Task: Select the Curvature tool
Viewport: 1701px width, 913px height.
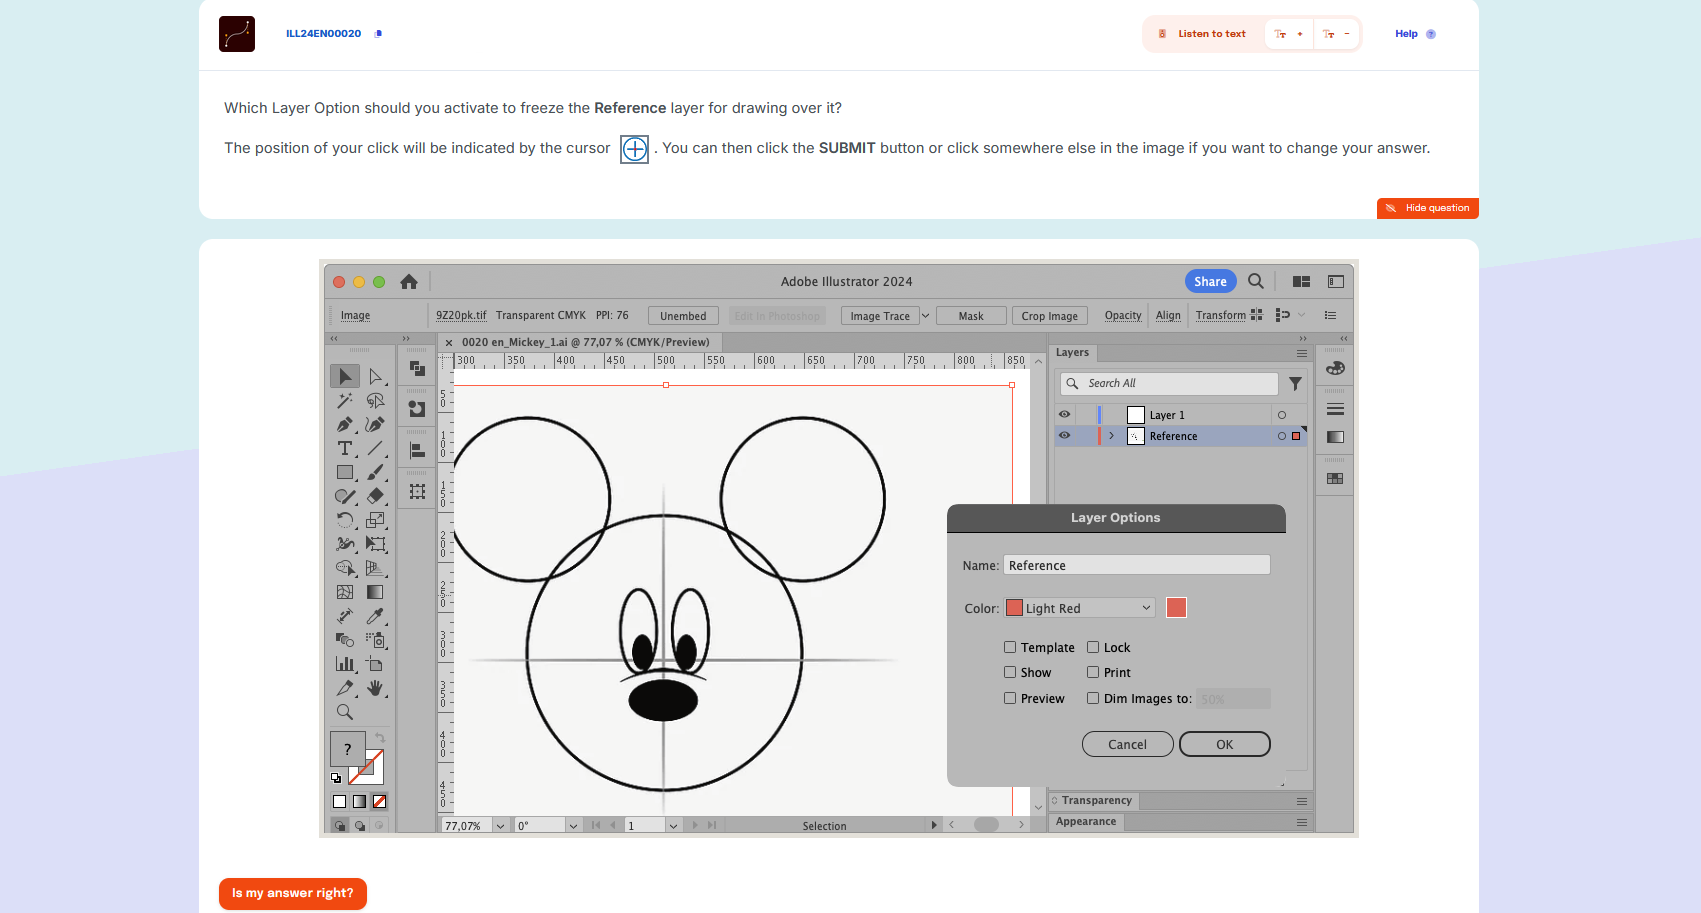Action: click(375, 424)
